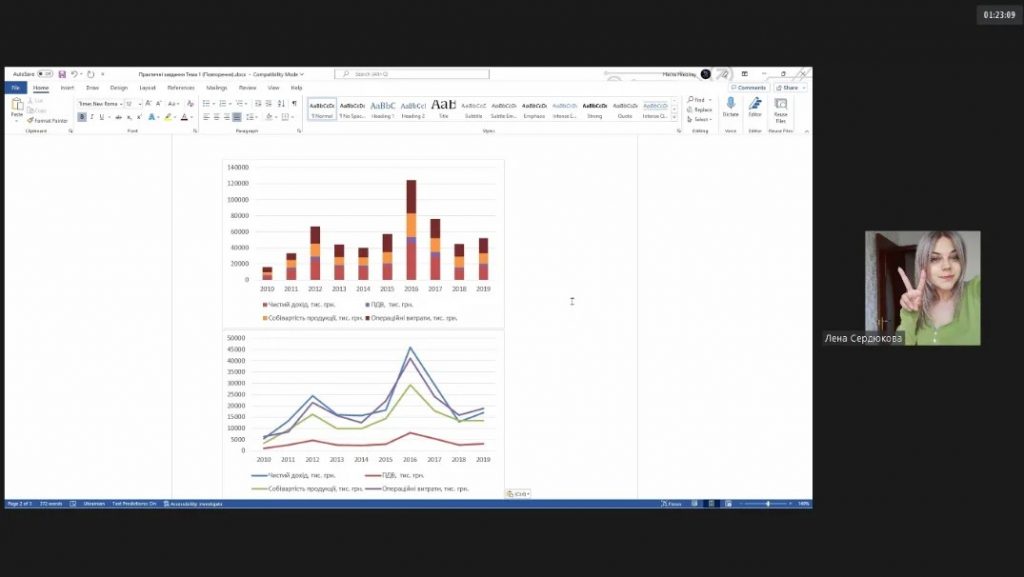Screen dimensions: 1024x577
Task: Click the Undo arrow icon
Action: point(75,74)
